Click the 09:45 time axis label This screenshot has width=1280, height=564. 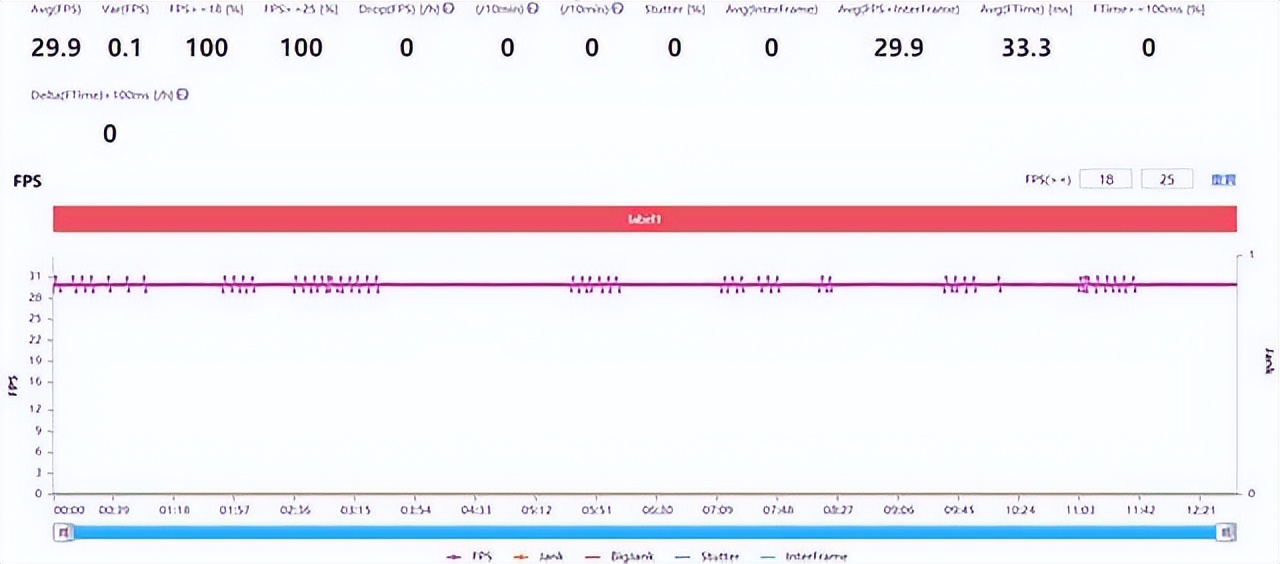coord(959,509)
